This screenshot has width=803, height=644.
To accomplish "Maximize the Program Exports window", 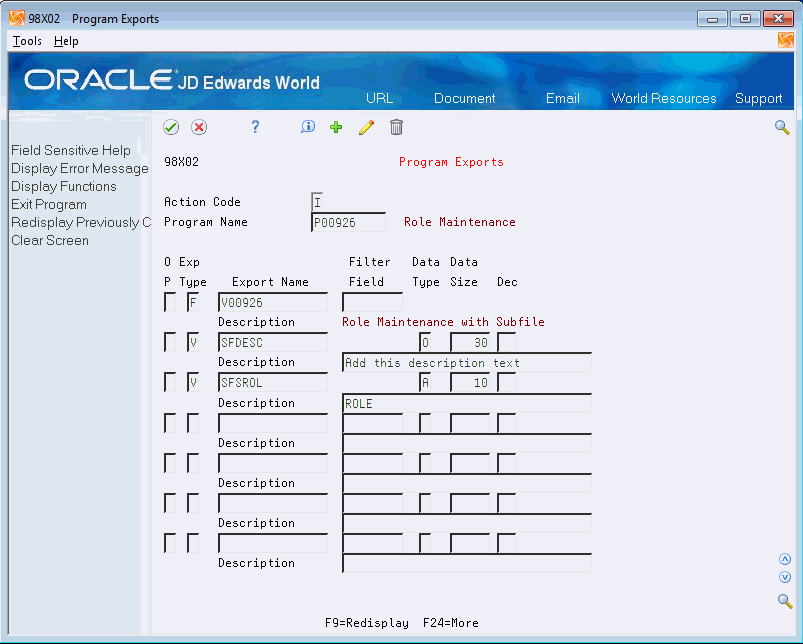I will (745, 19).
